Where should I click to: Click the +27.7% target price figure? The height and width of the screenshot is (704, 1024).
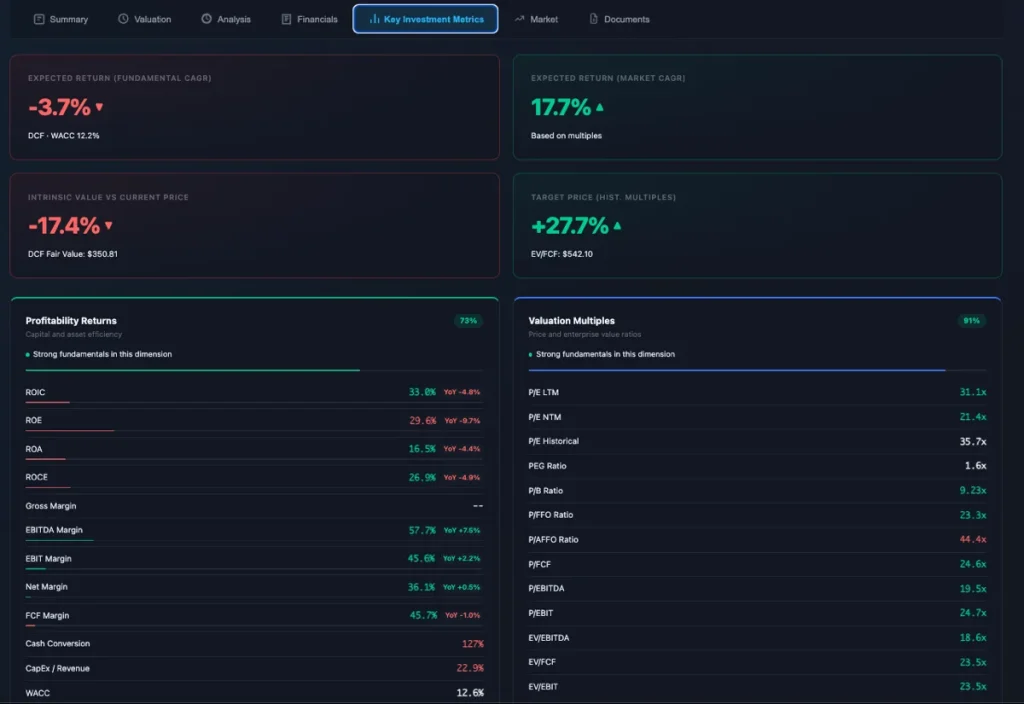[x=570, y=226]
